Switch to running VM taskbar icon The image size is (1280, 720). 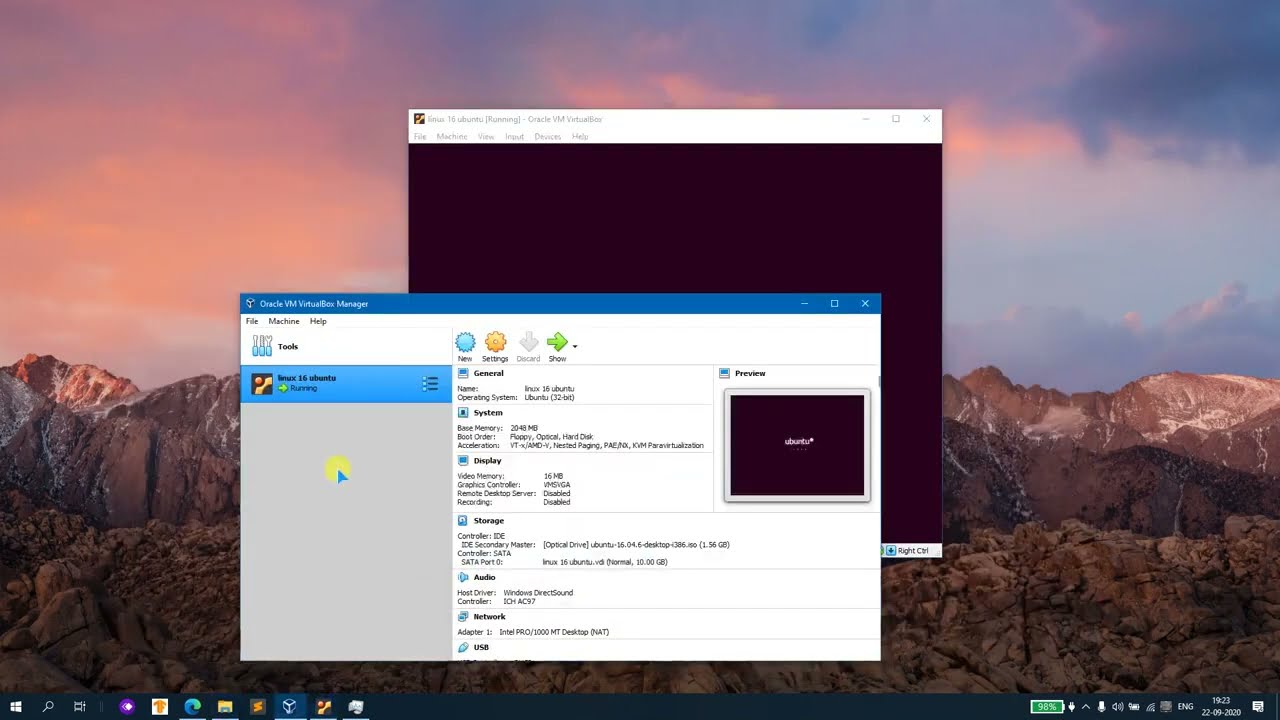tap(323, 706)
